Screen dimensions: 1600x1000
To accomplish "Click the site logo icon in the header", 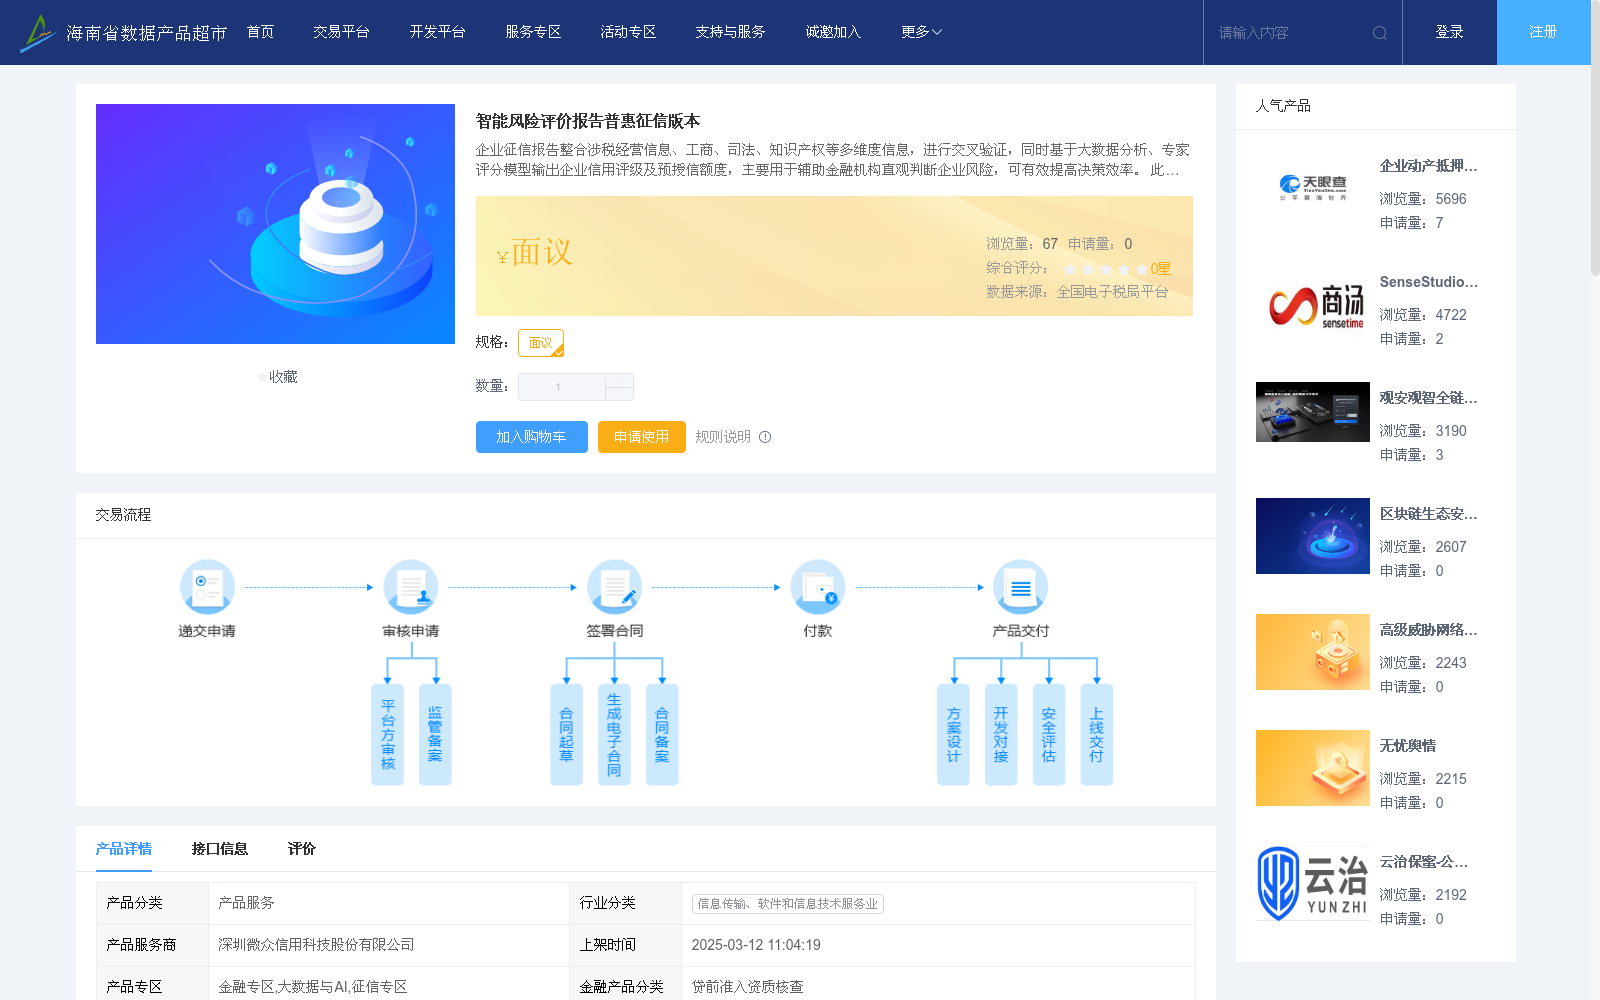I will (x=38, y=33).
